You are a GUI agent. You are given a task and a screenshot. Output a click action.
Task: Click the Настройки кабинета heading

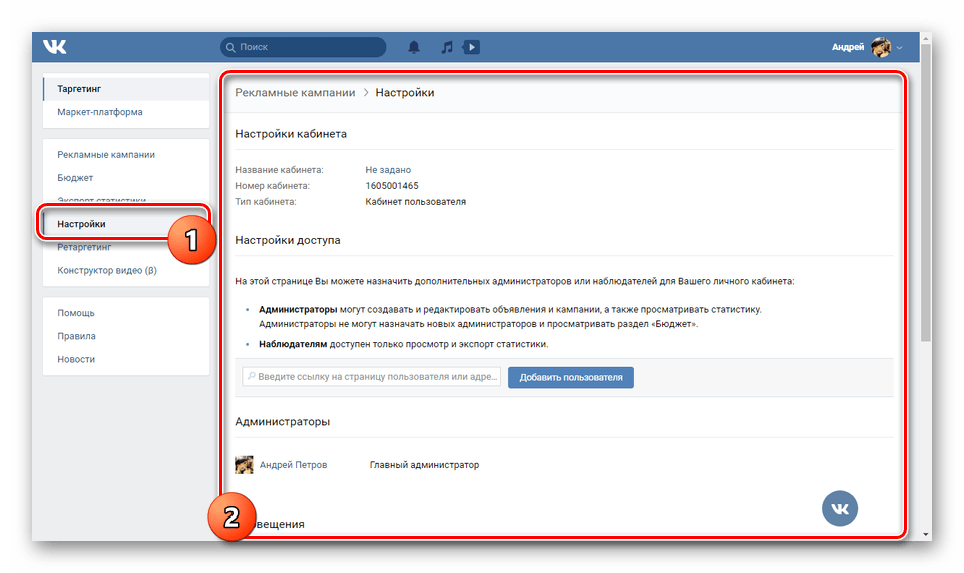(291, 133)
